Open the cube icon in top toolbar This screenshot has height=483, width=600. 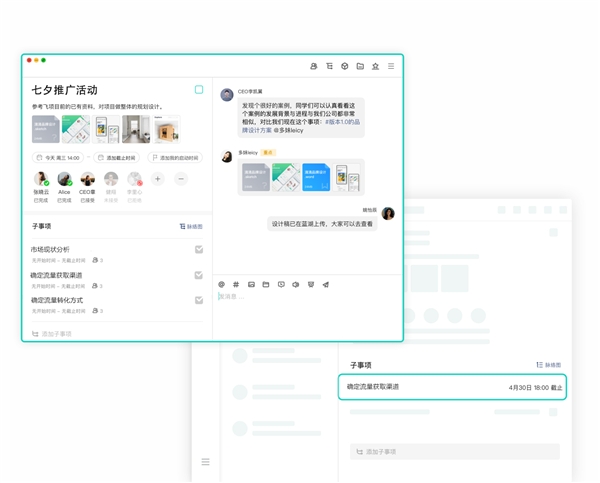[344, 66]
